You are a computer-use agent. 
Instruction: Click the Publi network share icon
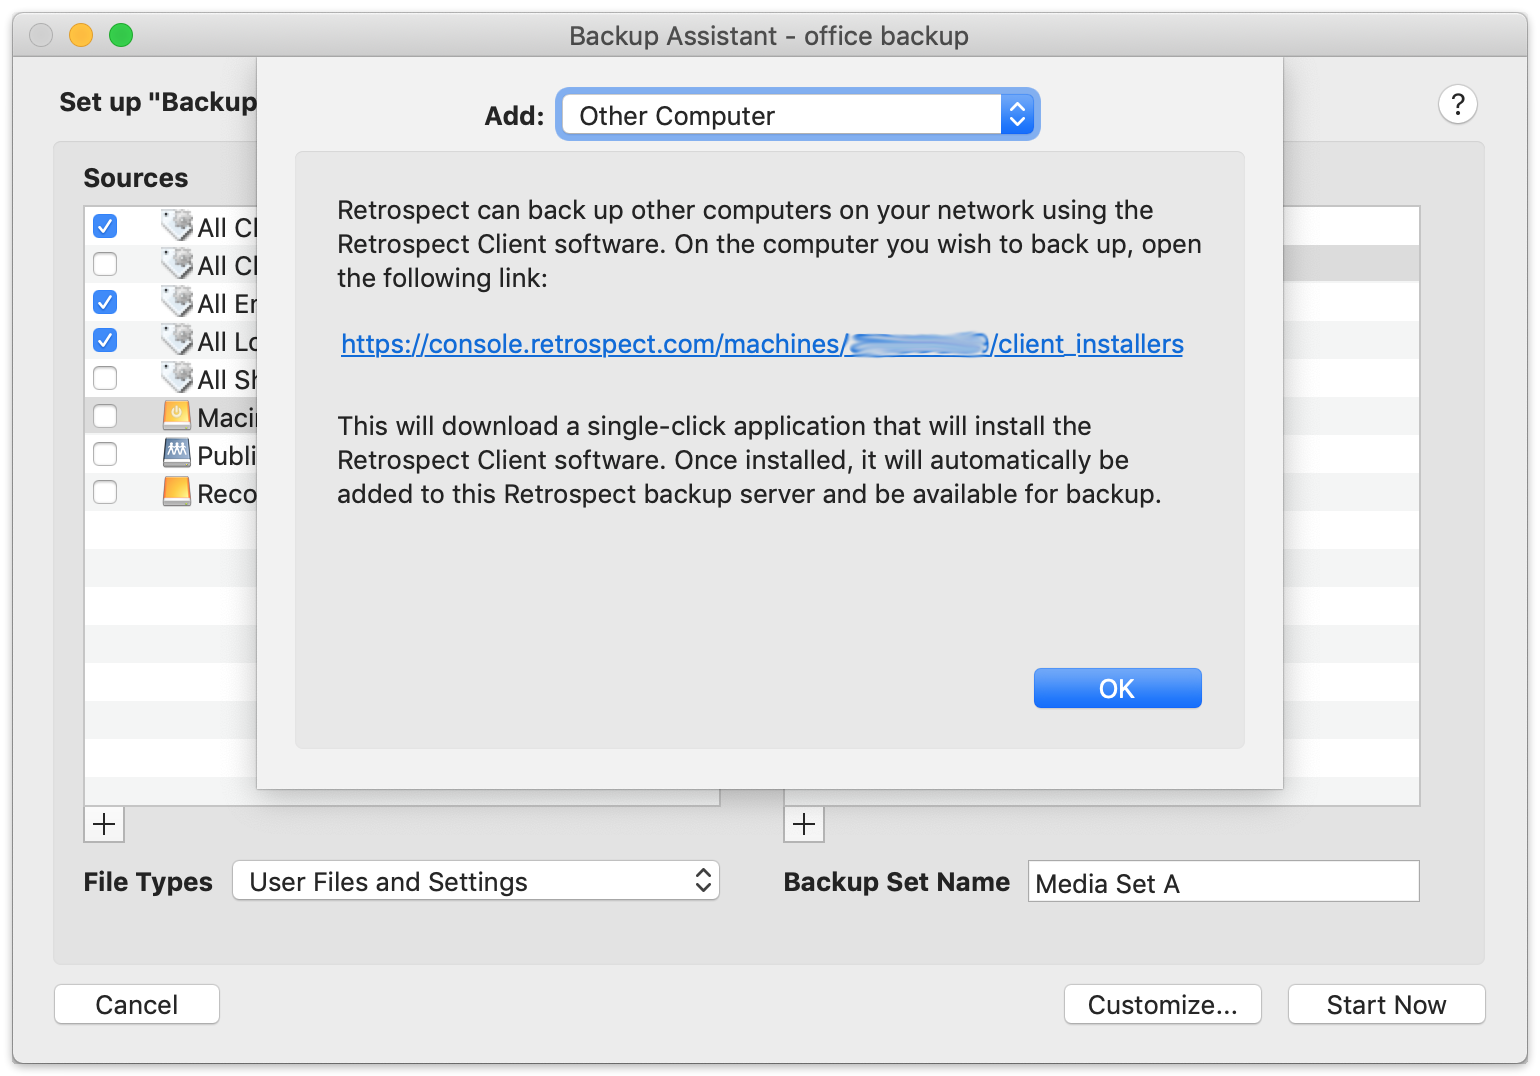[177, 453]
